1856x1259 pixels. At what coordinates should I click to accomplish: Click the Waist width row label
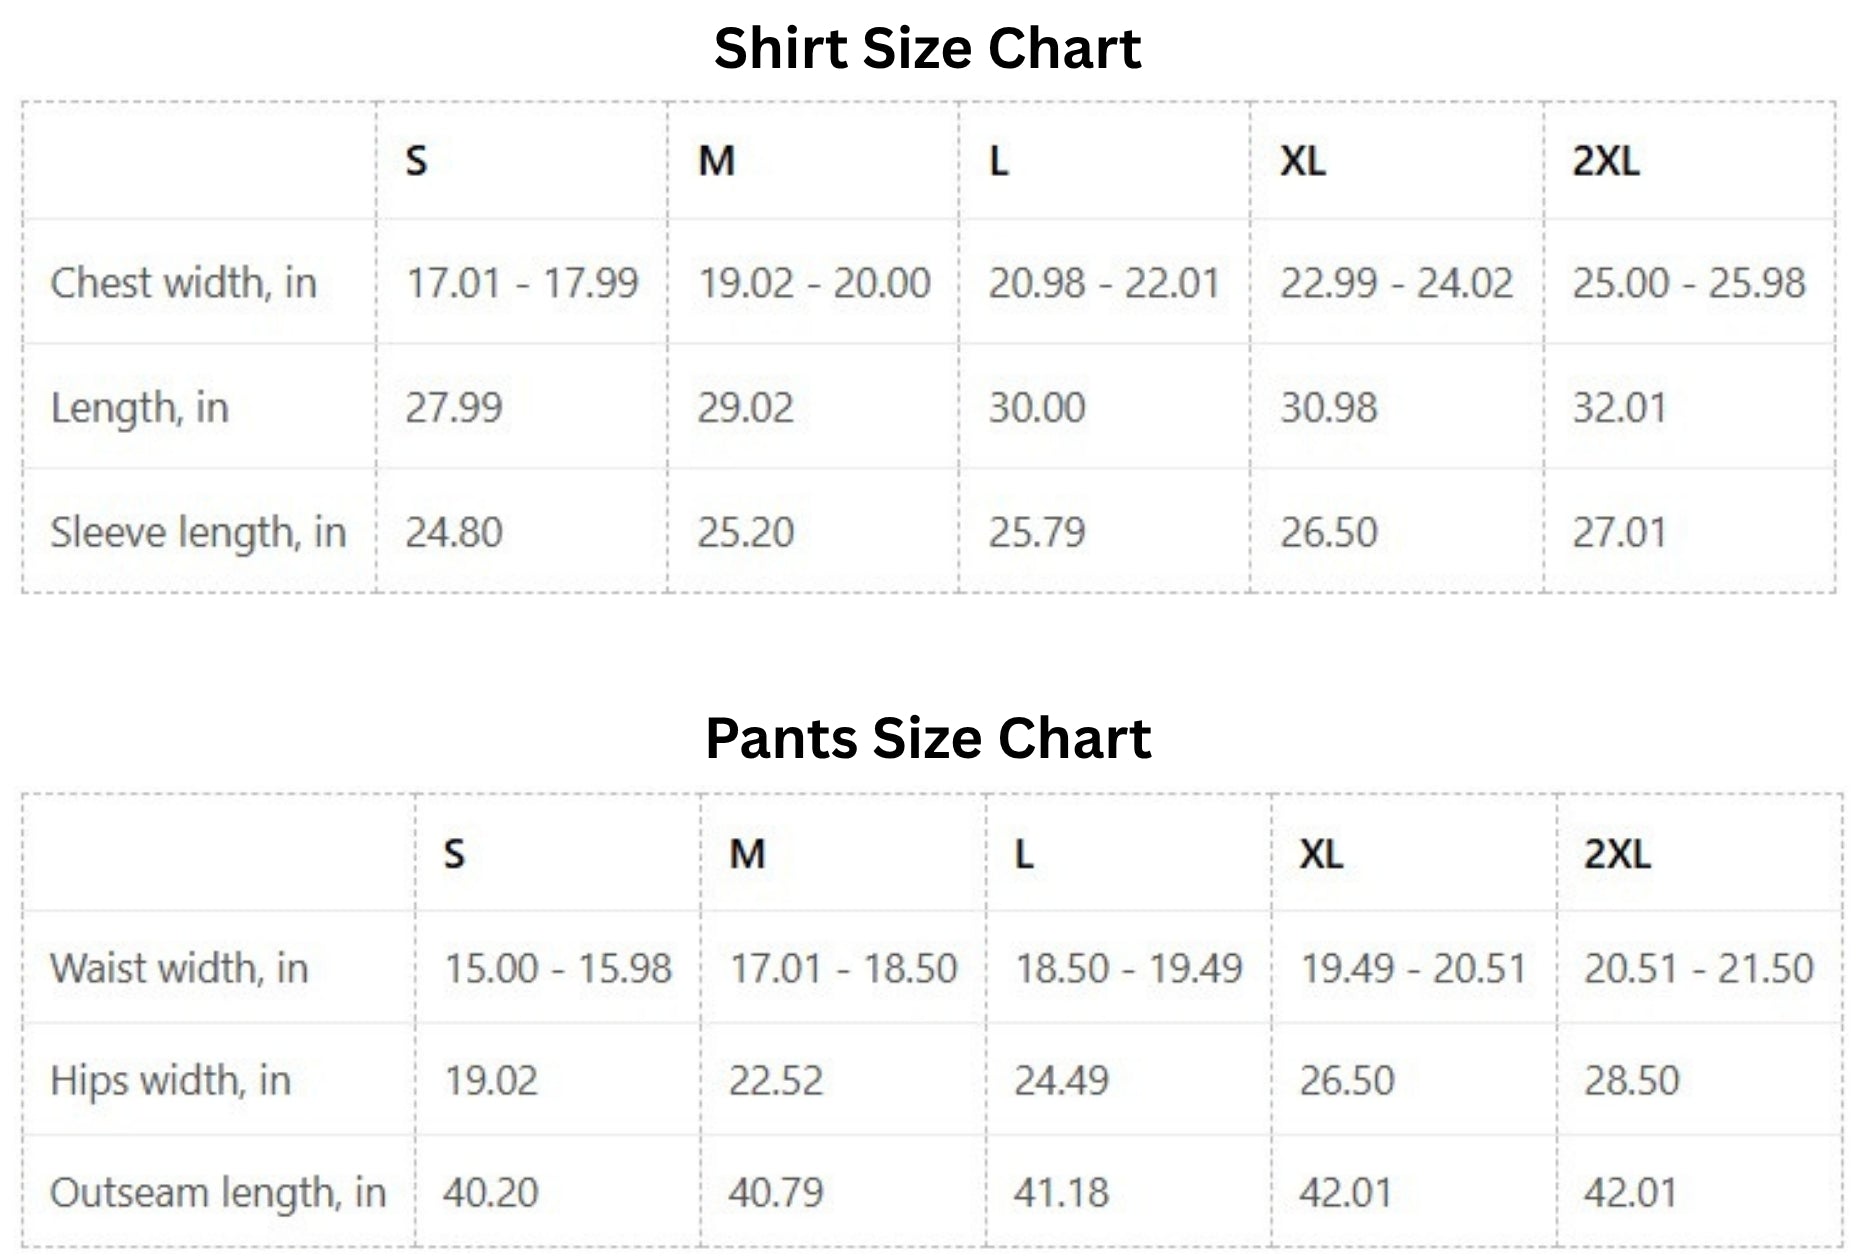coord(179,968)
